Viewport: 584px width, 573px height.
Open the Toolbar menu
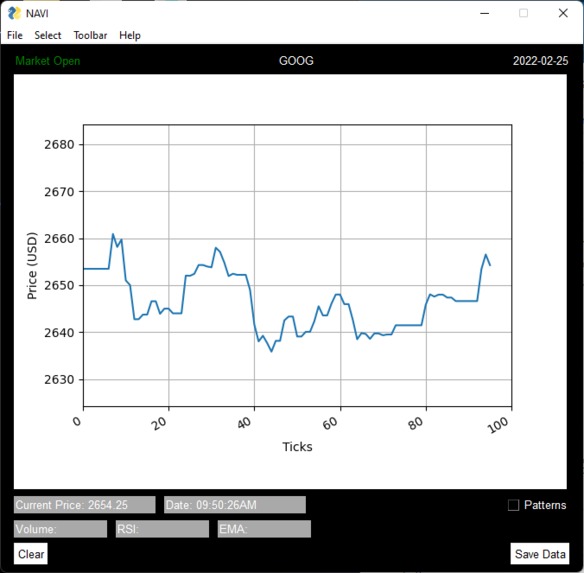coord(90,35)
